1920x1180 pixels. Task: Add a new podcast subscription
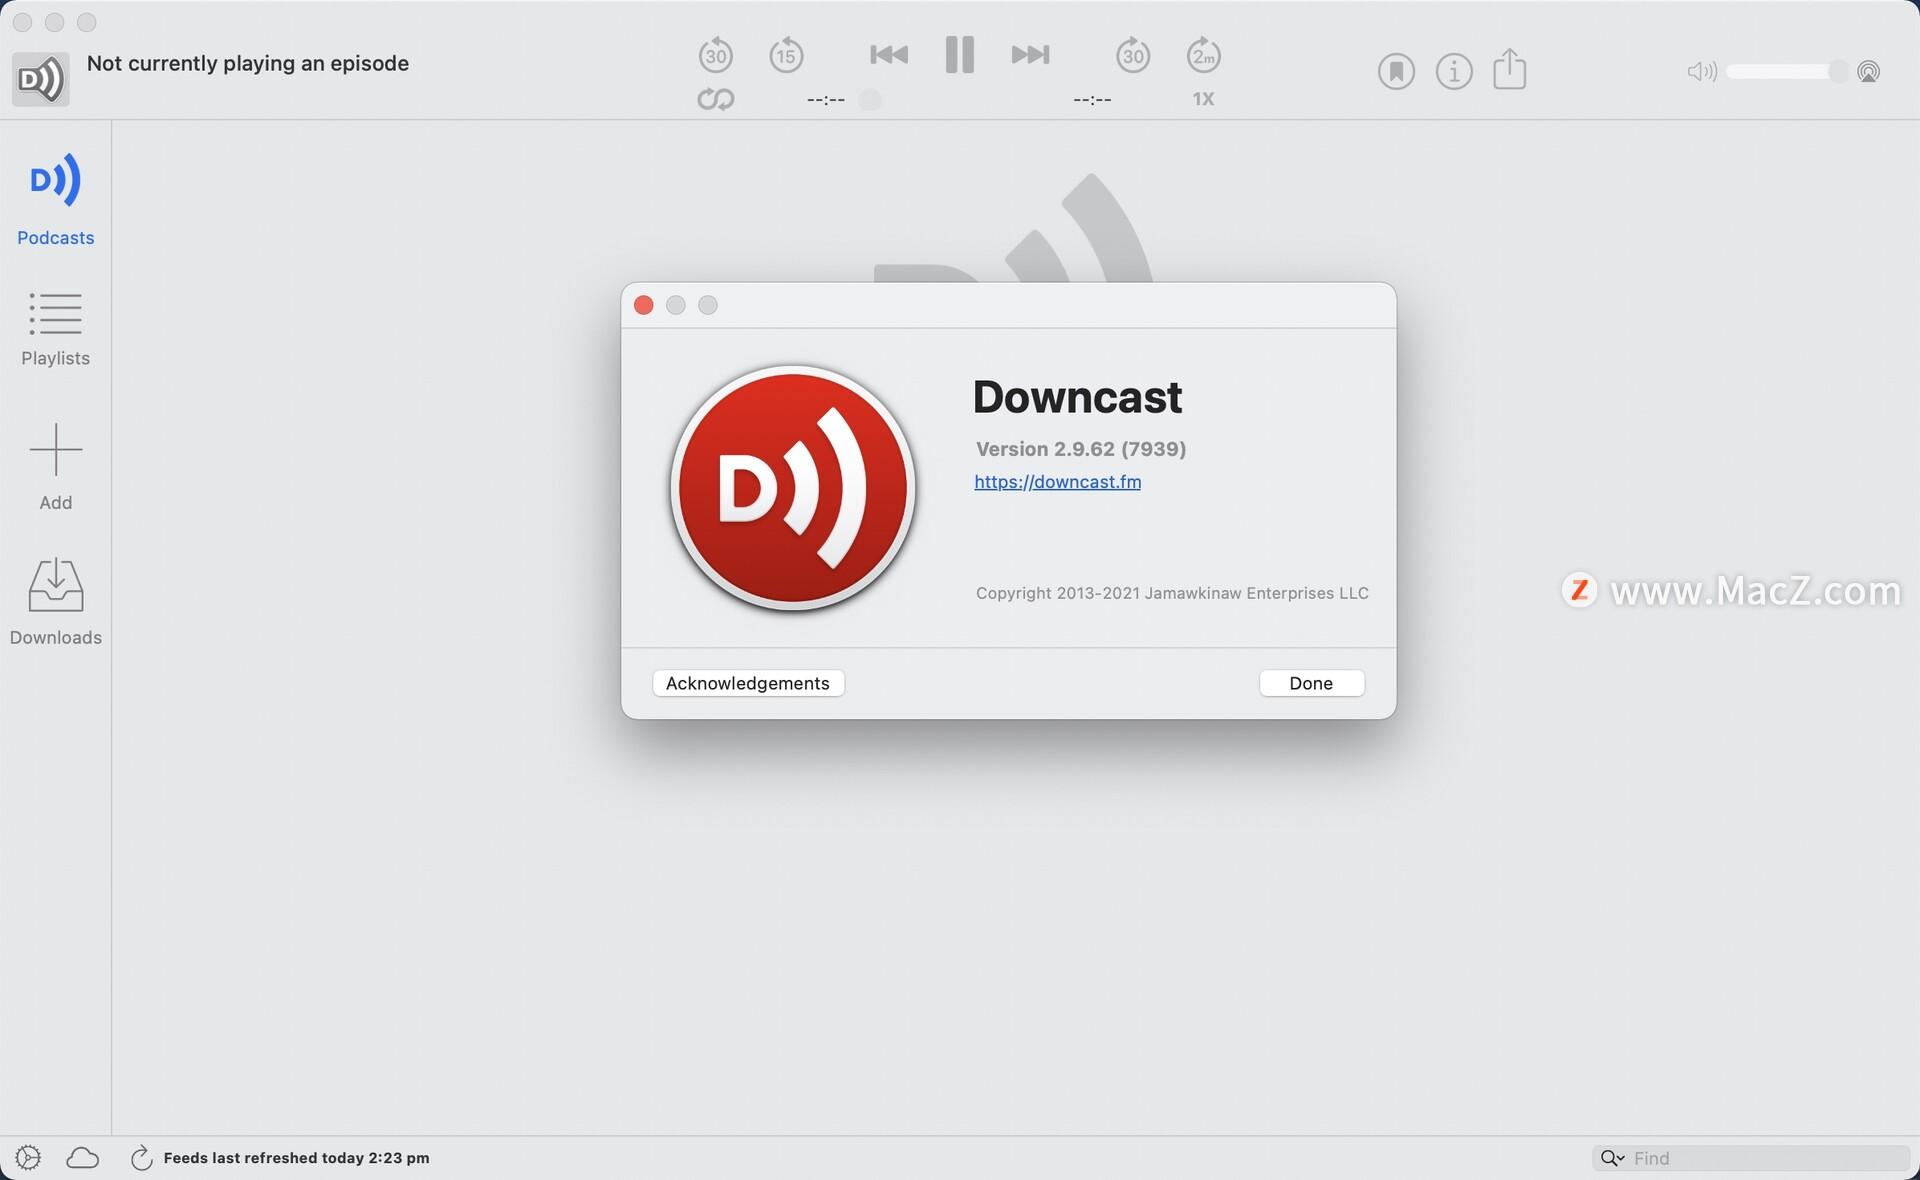pos(55,465)
